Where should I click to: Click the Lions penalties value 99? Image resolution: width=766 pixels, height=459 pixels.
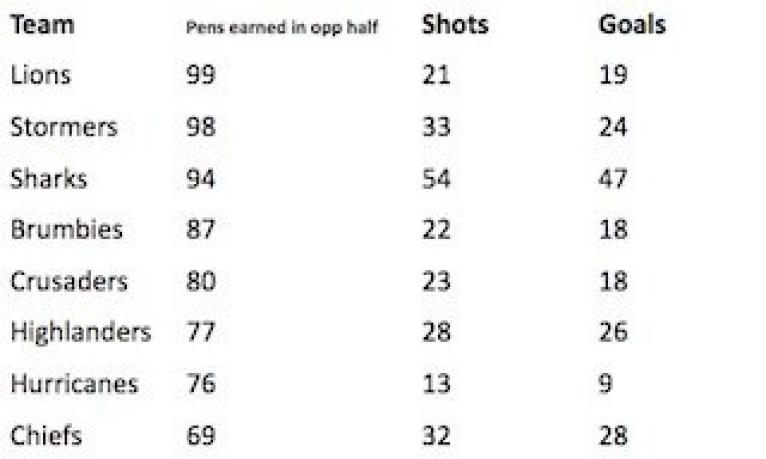201,75
